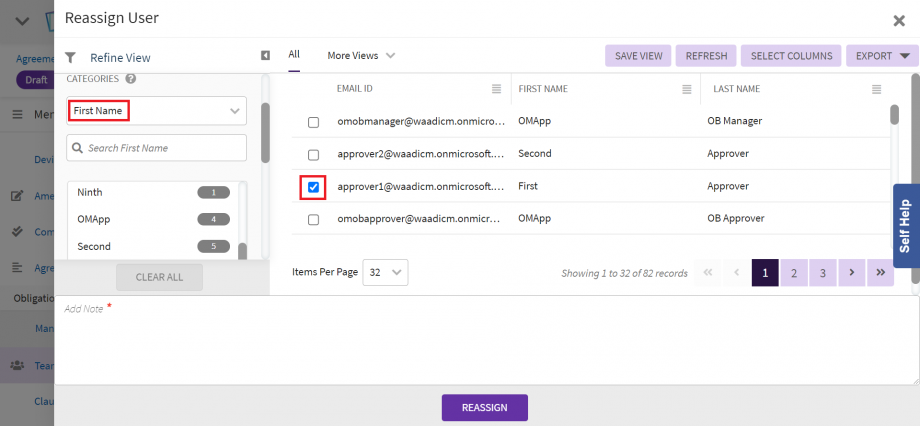Screen dimensions: 920x426
Task: Click the Refine View filter icon
Action: [x=70, y=58]
